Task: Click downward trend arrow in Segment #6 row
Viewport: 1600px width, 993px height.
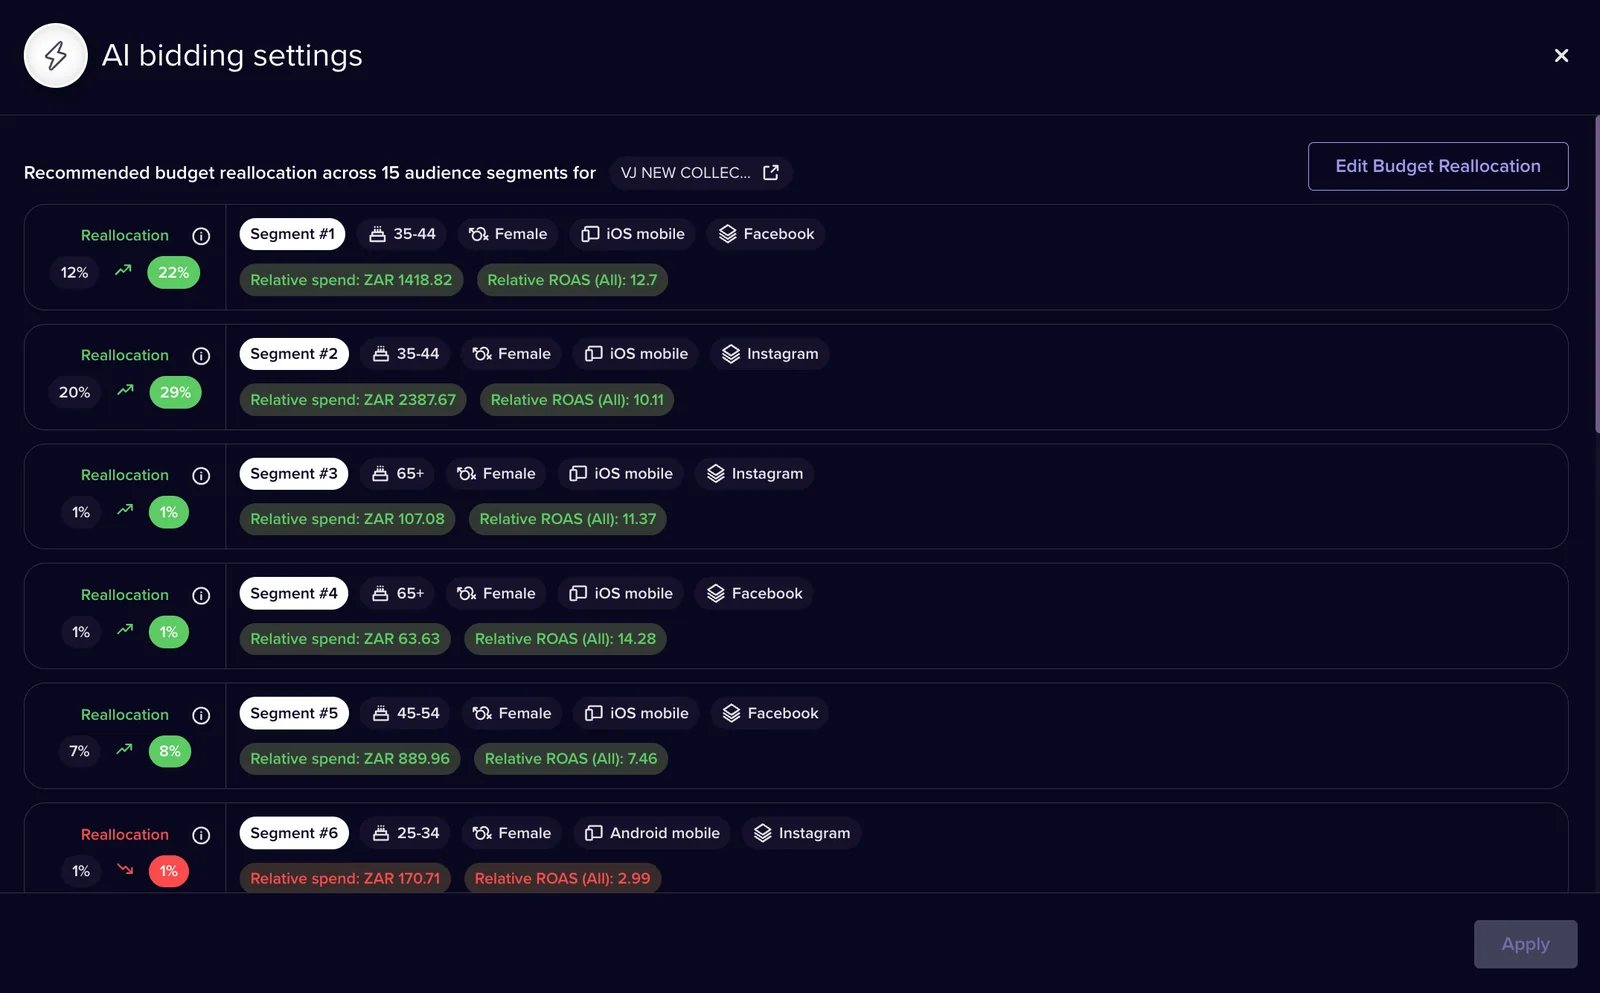Action: coord(125,869)
